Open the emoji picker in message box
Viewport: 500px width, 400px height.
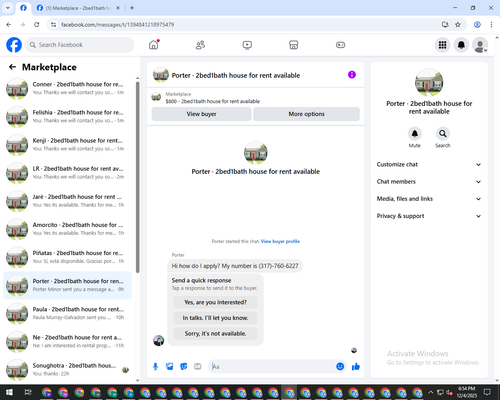click(340, 367)
